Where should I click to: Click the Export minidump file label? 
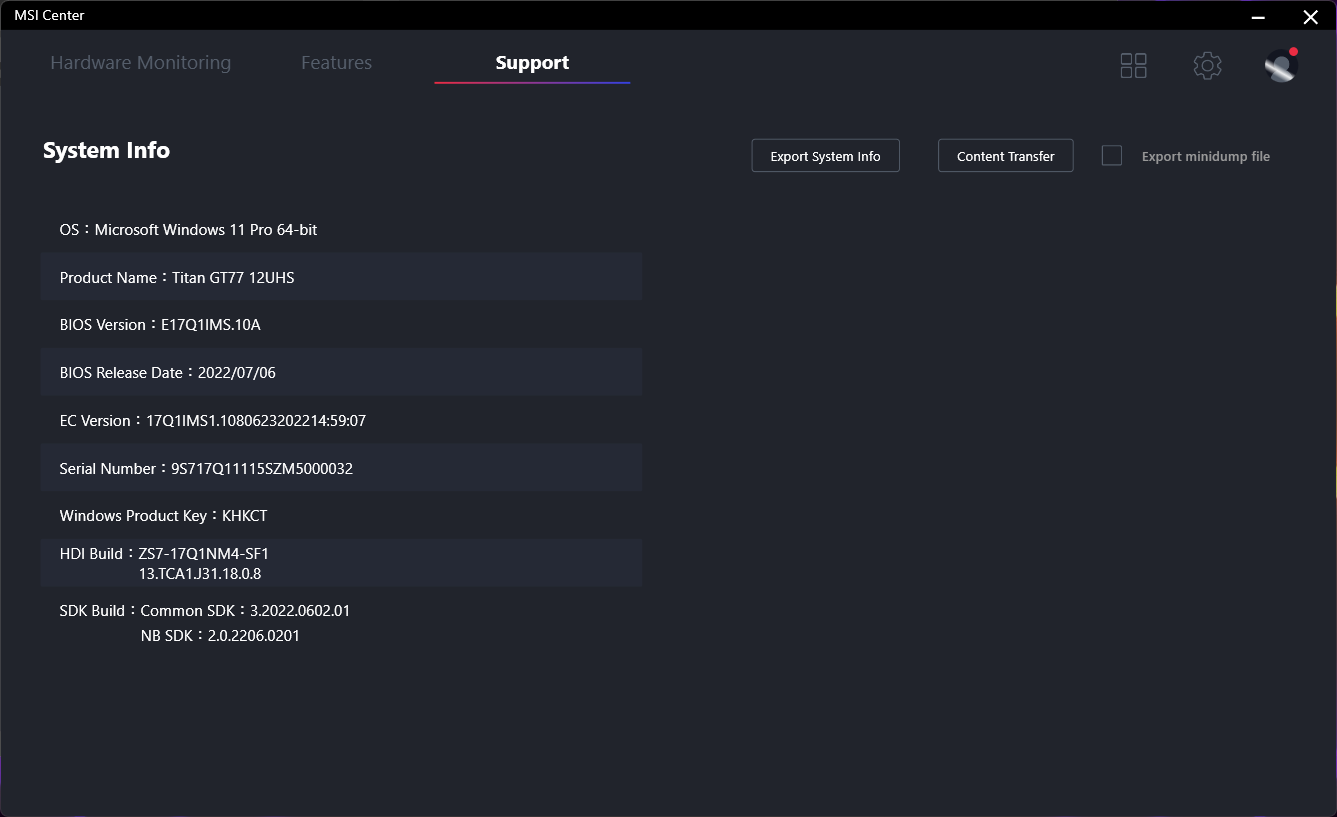coord(1205,157)
